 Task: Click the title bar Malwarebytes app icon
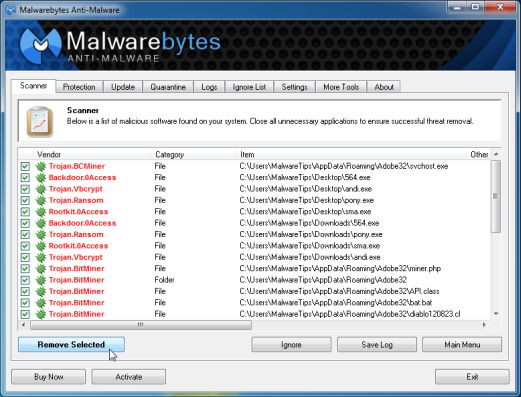pos(10,10)
